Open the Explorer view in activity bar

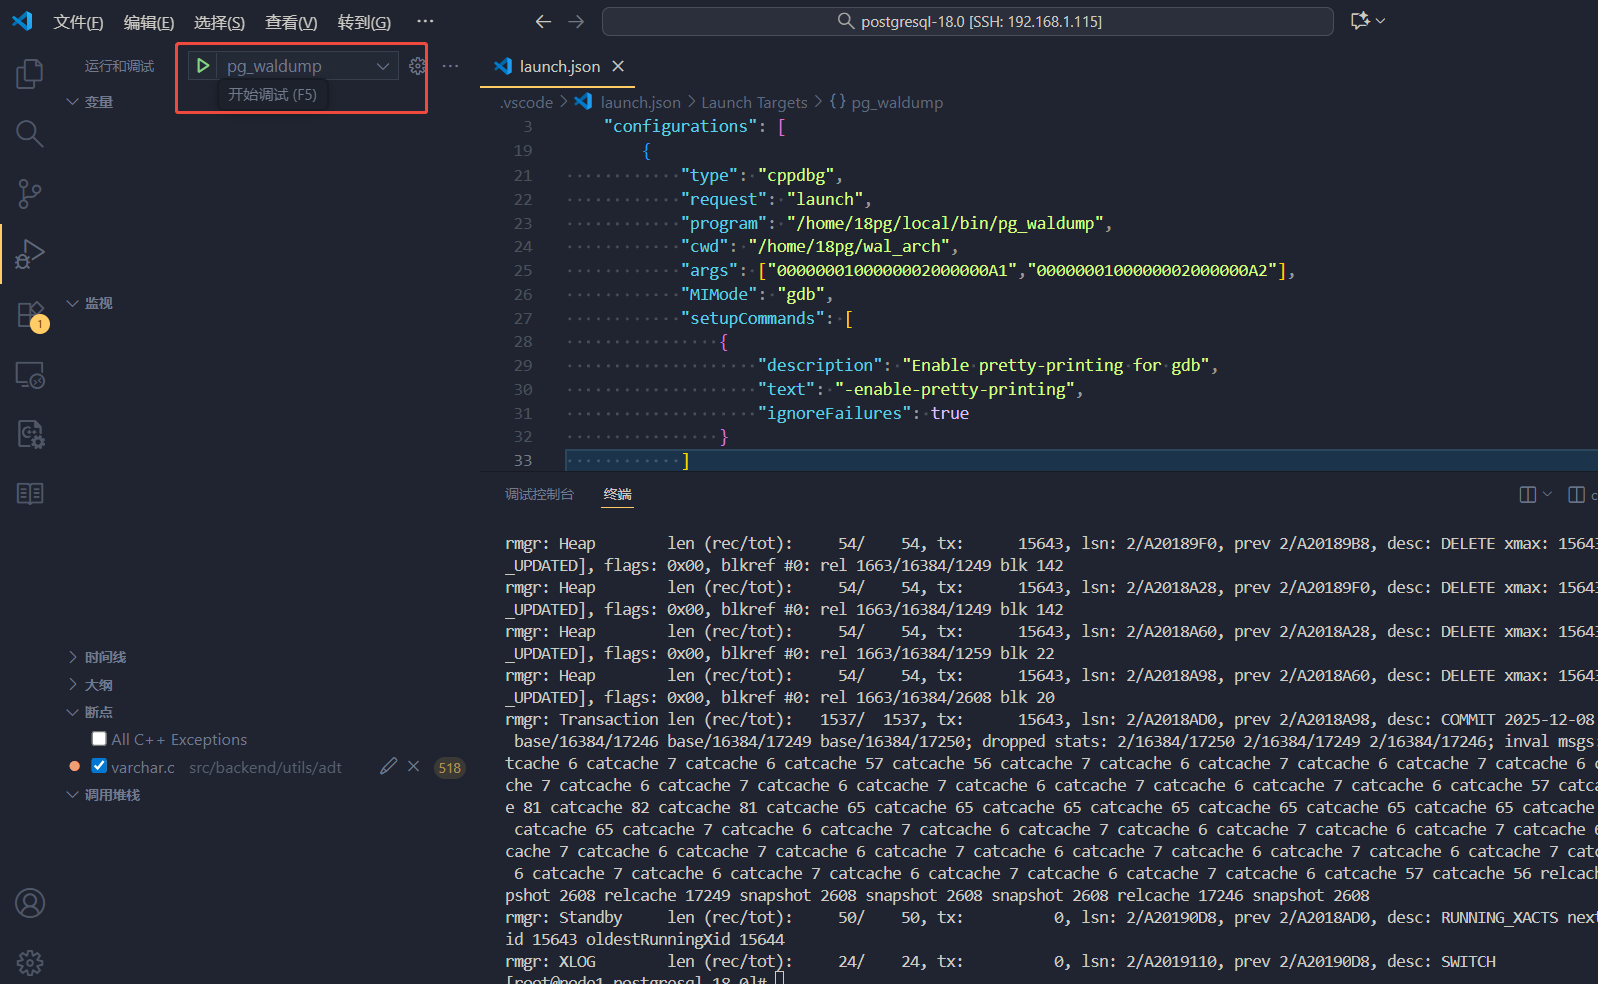tap(30, 73)
